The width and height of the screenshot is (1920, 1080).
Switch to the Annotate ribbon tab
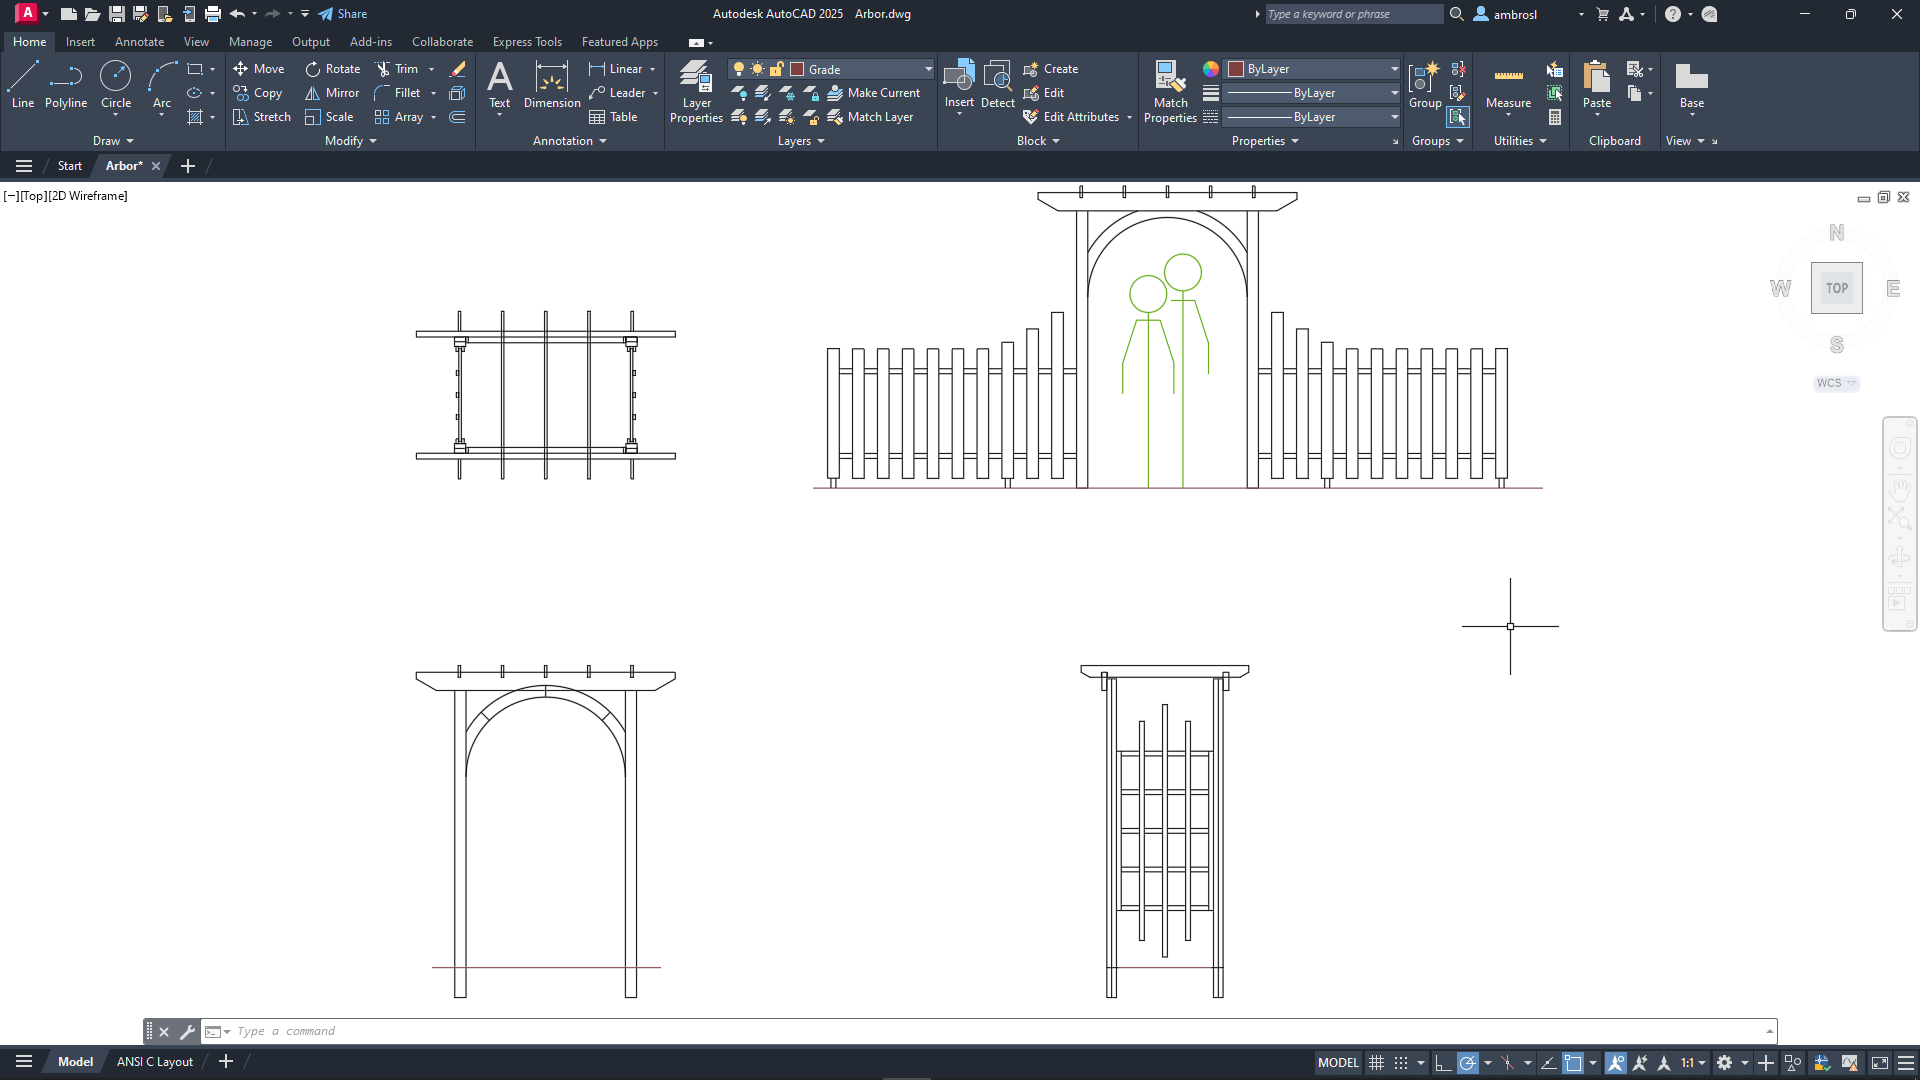[x=139, y=42]
